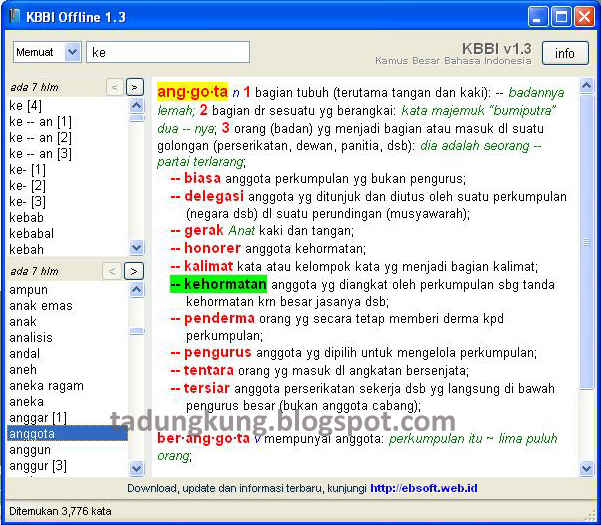Image resolution: width=601 pixels, height=525 pixels.
Task: Go to next page of lower word list
Action: coord(134,271)
